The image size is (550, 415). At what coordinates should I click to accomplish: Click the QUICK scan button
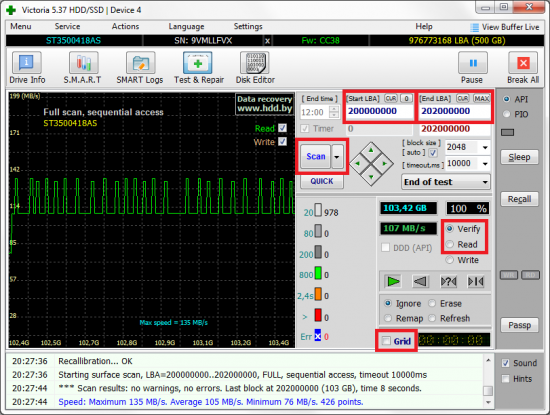click(x=322, y=181)
